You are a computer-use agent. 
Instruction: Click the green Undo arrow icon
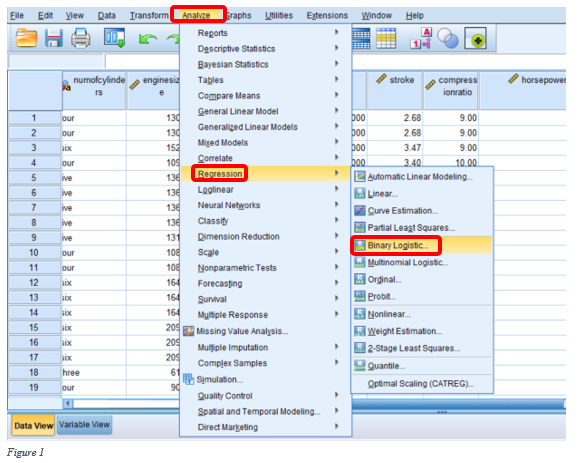tap(148, 39)
